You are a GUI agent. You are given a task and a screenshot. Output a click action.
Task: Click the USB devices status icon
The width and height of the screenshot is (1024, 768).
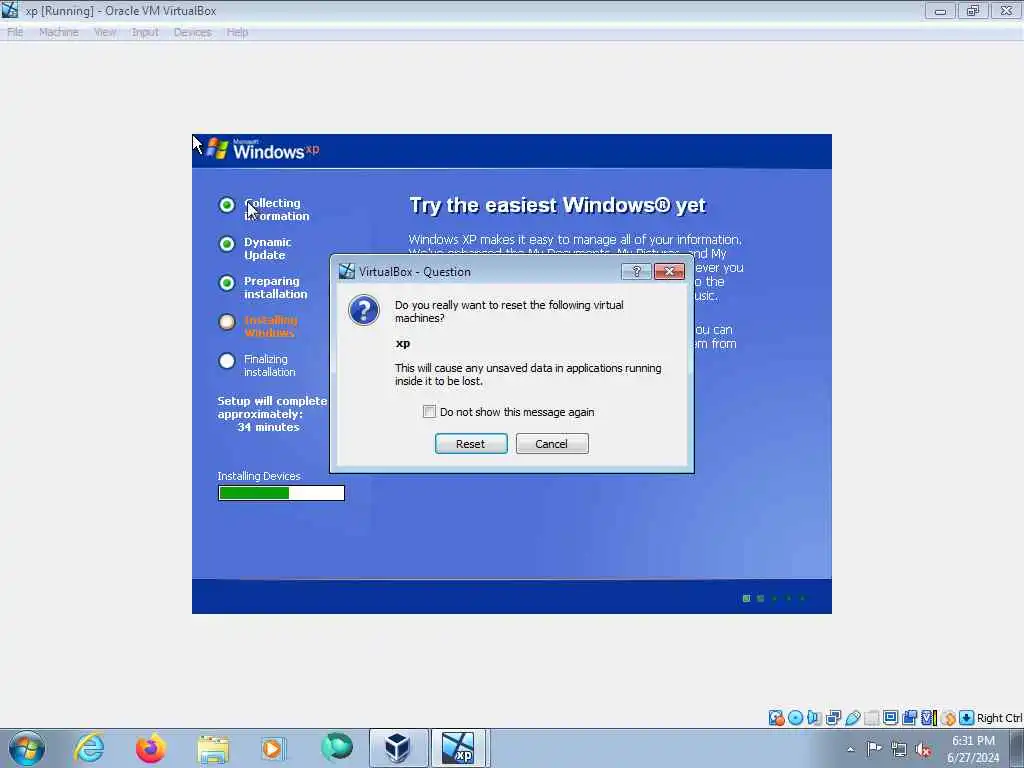click(852, 718)
